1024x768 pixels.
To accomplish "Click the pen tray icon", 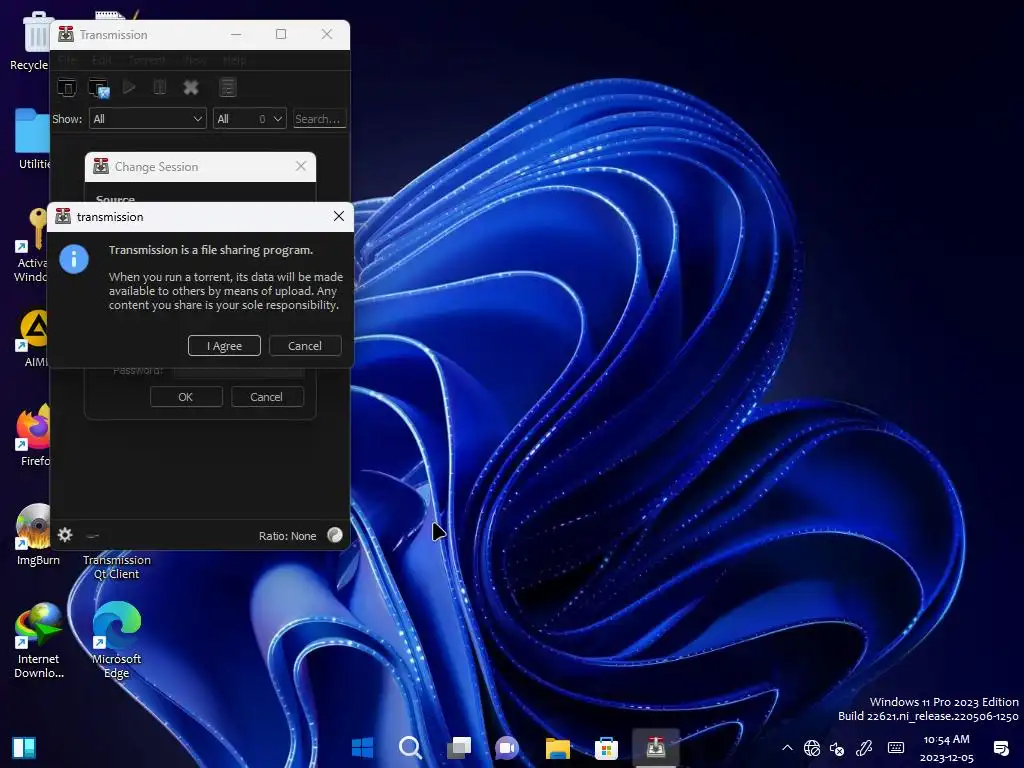I will 865,748.
